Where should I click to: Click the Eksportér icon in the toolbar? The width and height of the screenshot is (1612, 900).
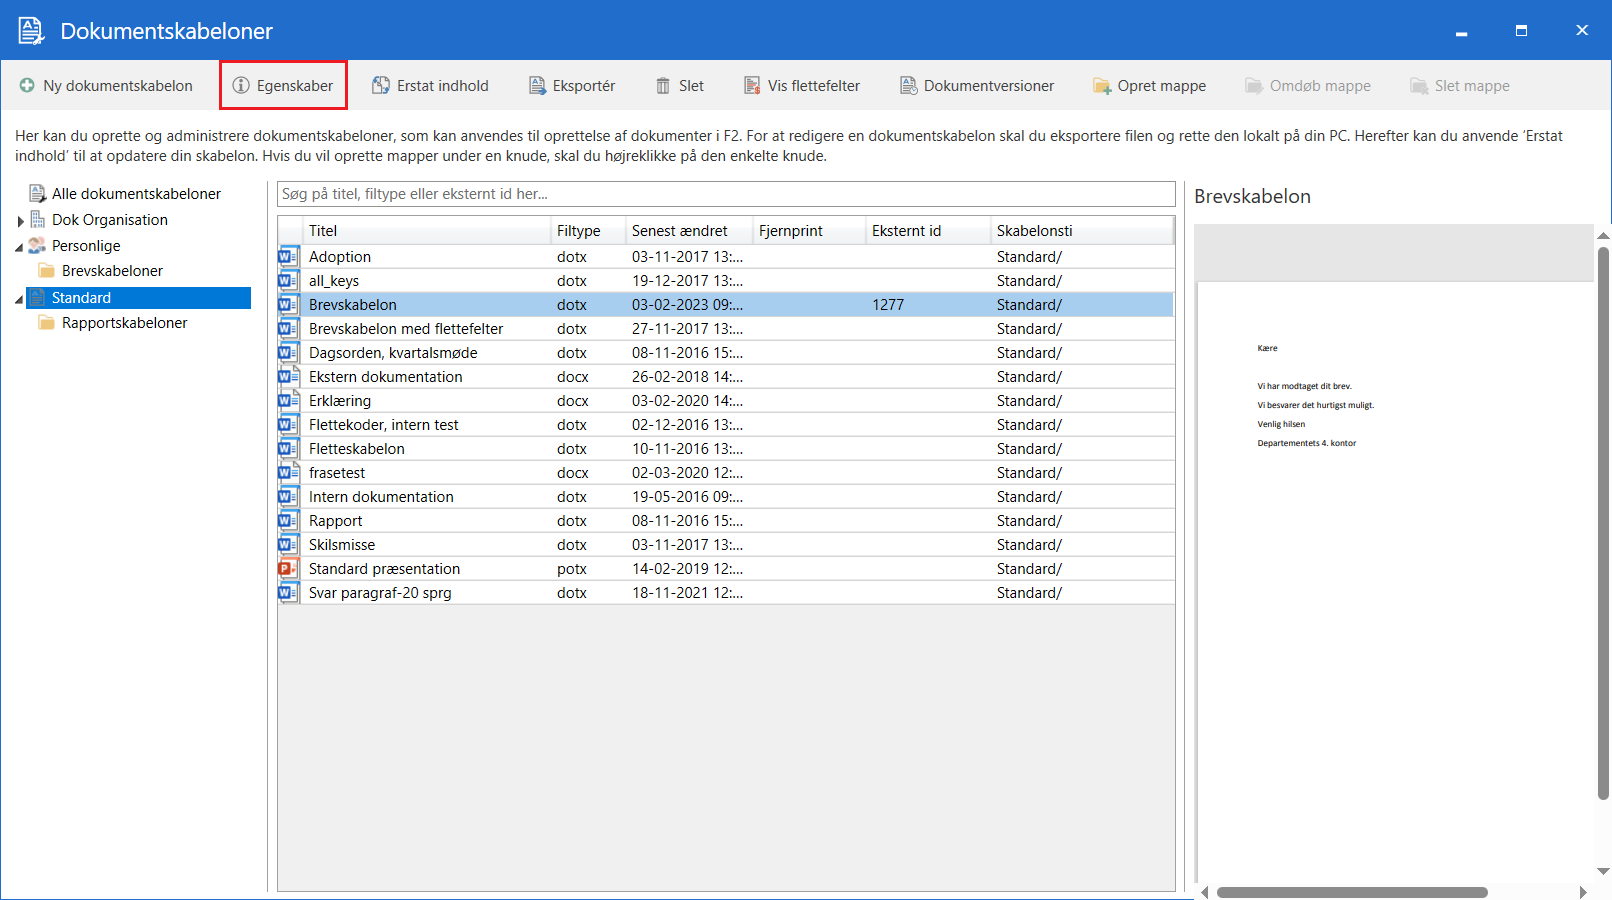[538, 86]
